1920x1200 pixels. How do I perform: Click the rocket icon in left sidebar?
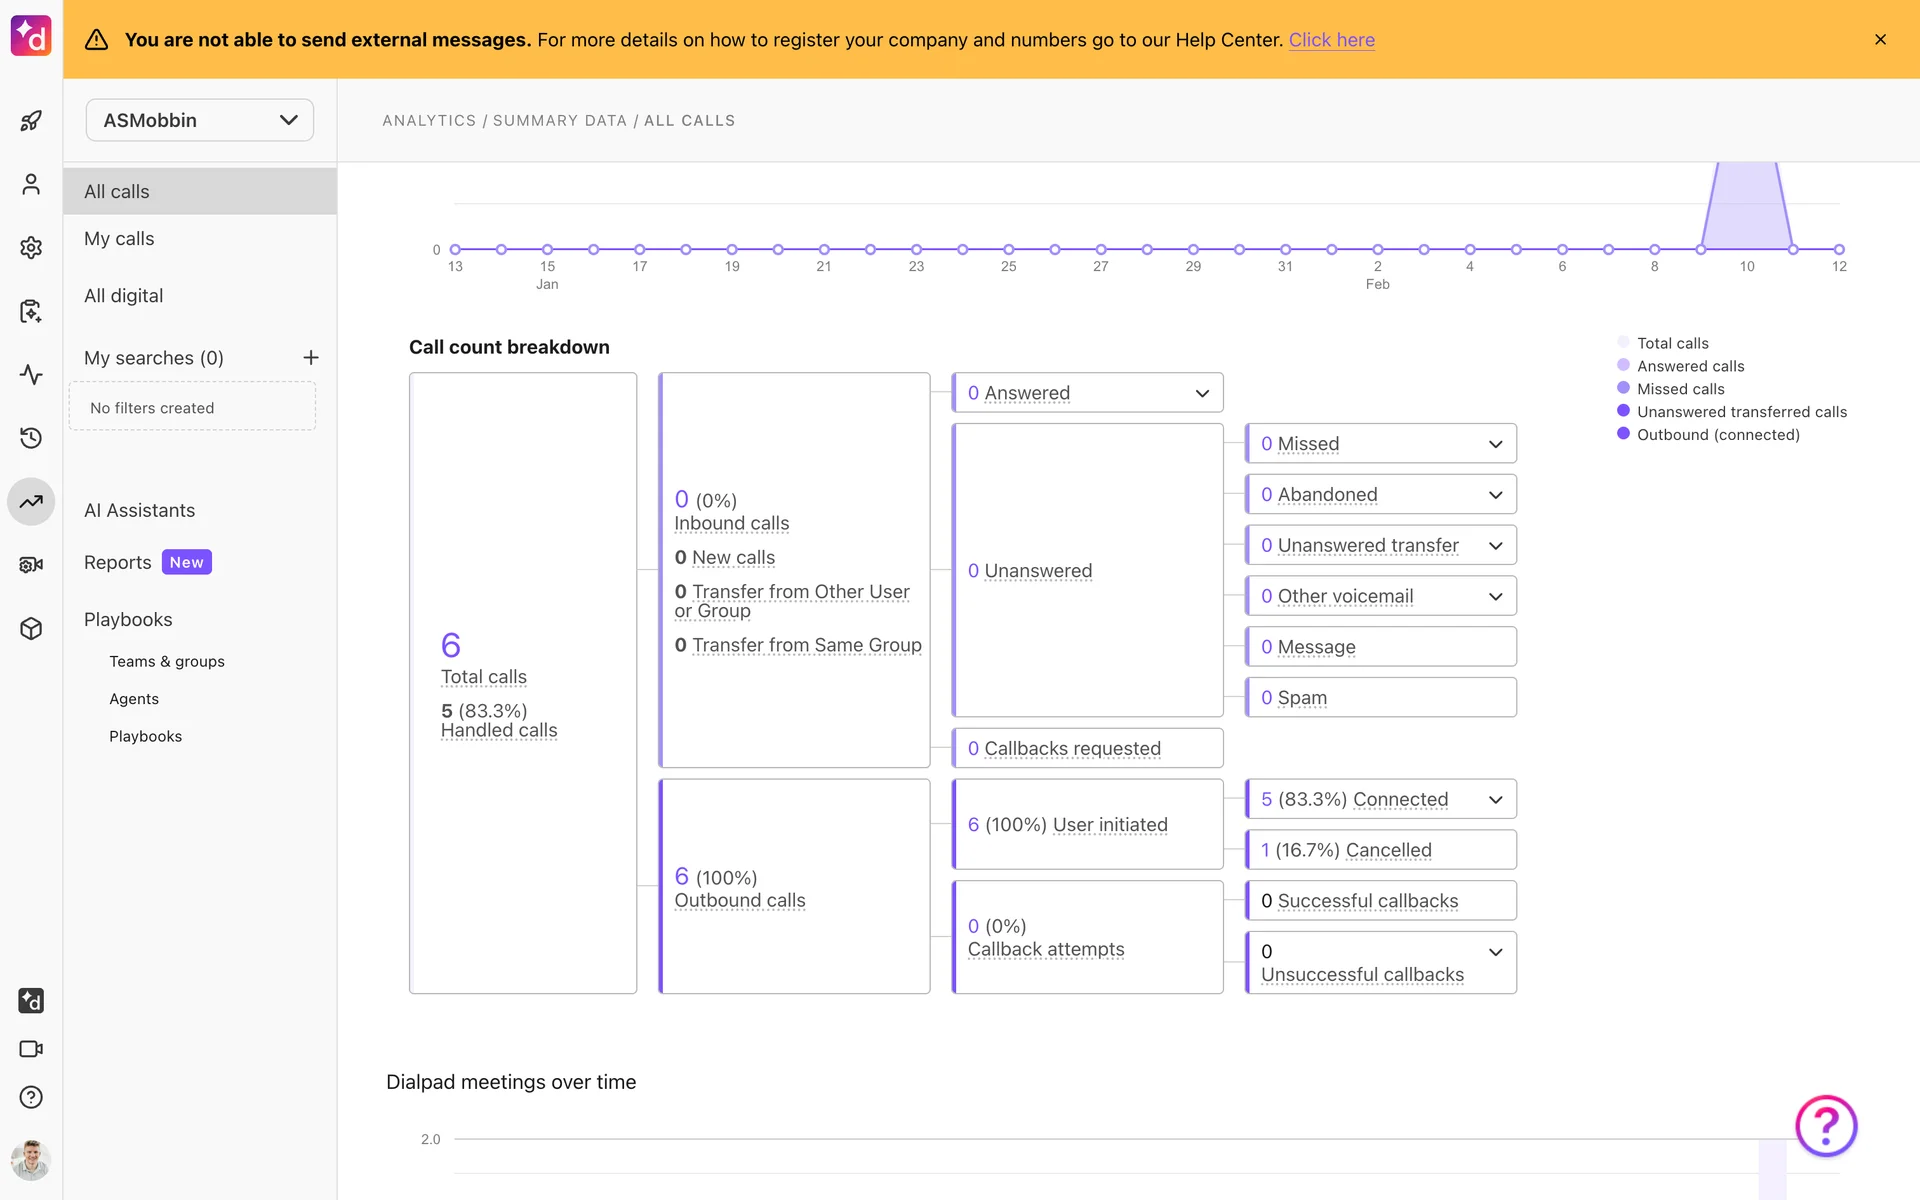pos(31,121)
